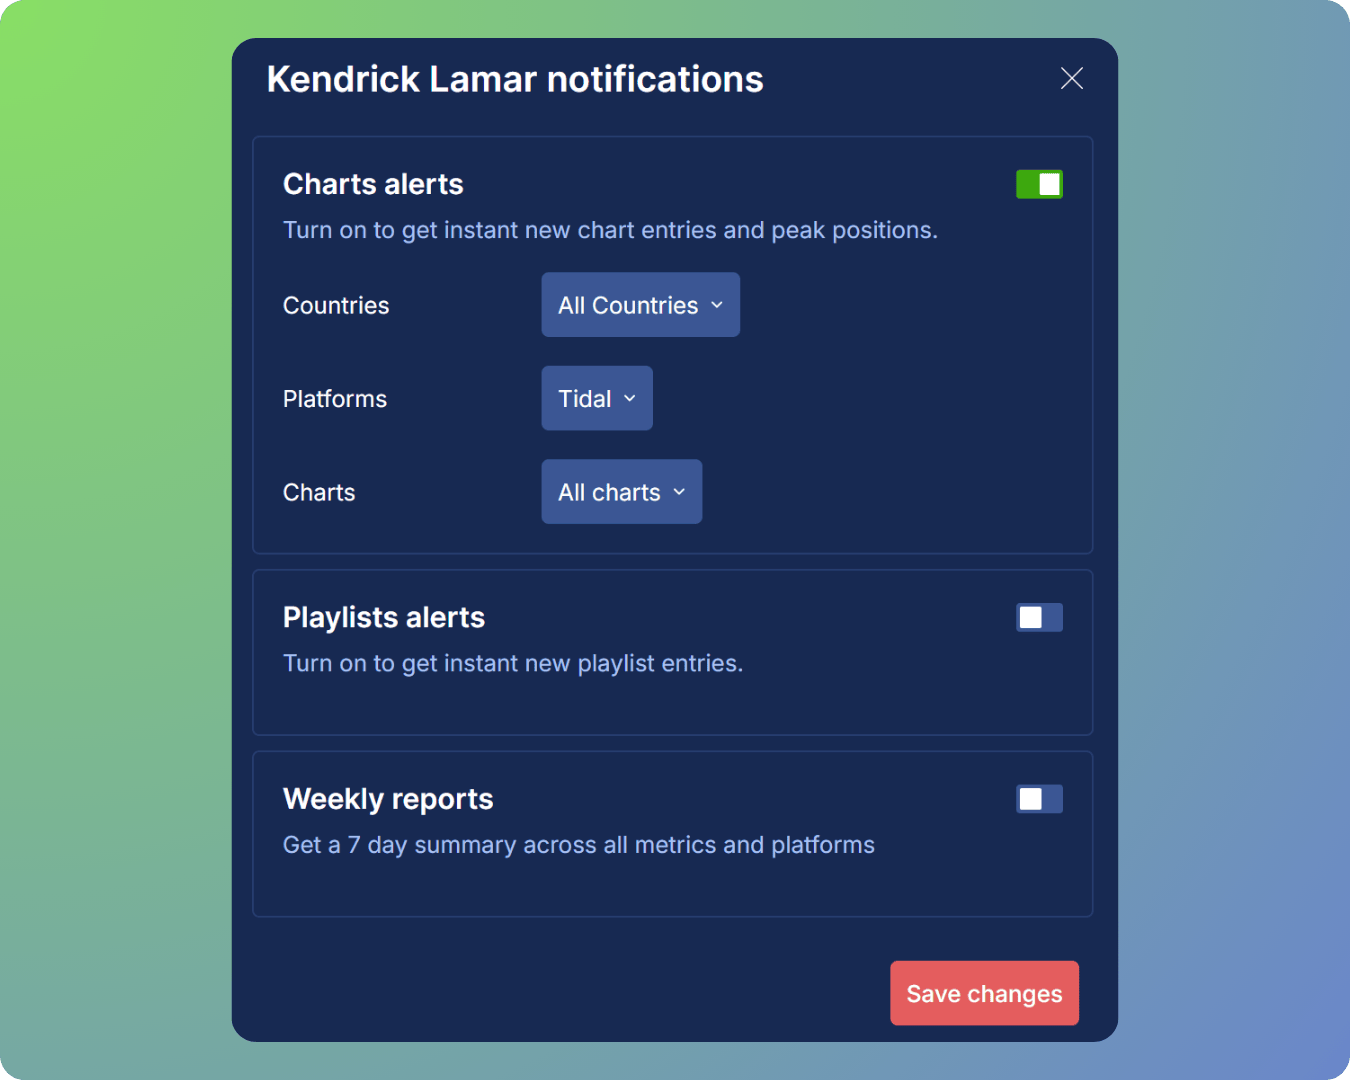The width and height of the screenshot is (1350, 1080).
Task: Expand the All charts selector
Action: (621, 491)
